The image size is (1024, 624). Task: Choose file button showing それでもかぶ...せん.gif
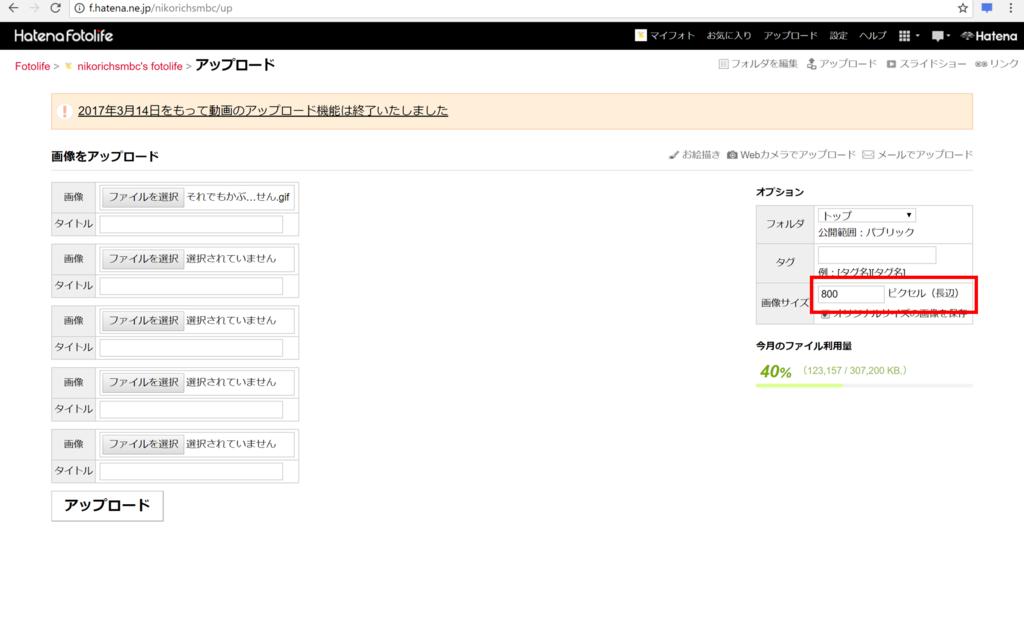click(x=142, y=197)
